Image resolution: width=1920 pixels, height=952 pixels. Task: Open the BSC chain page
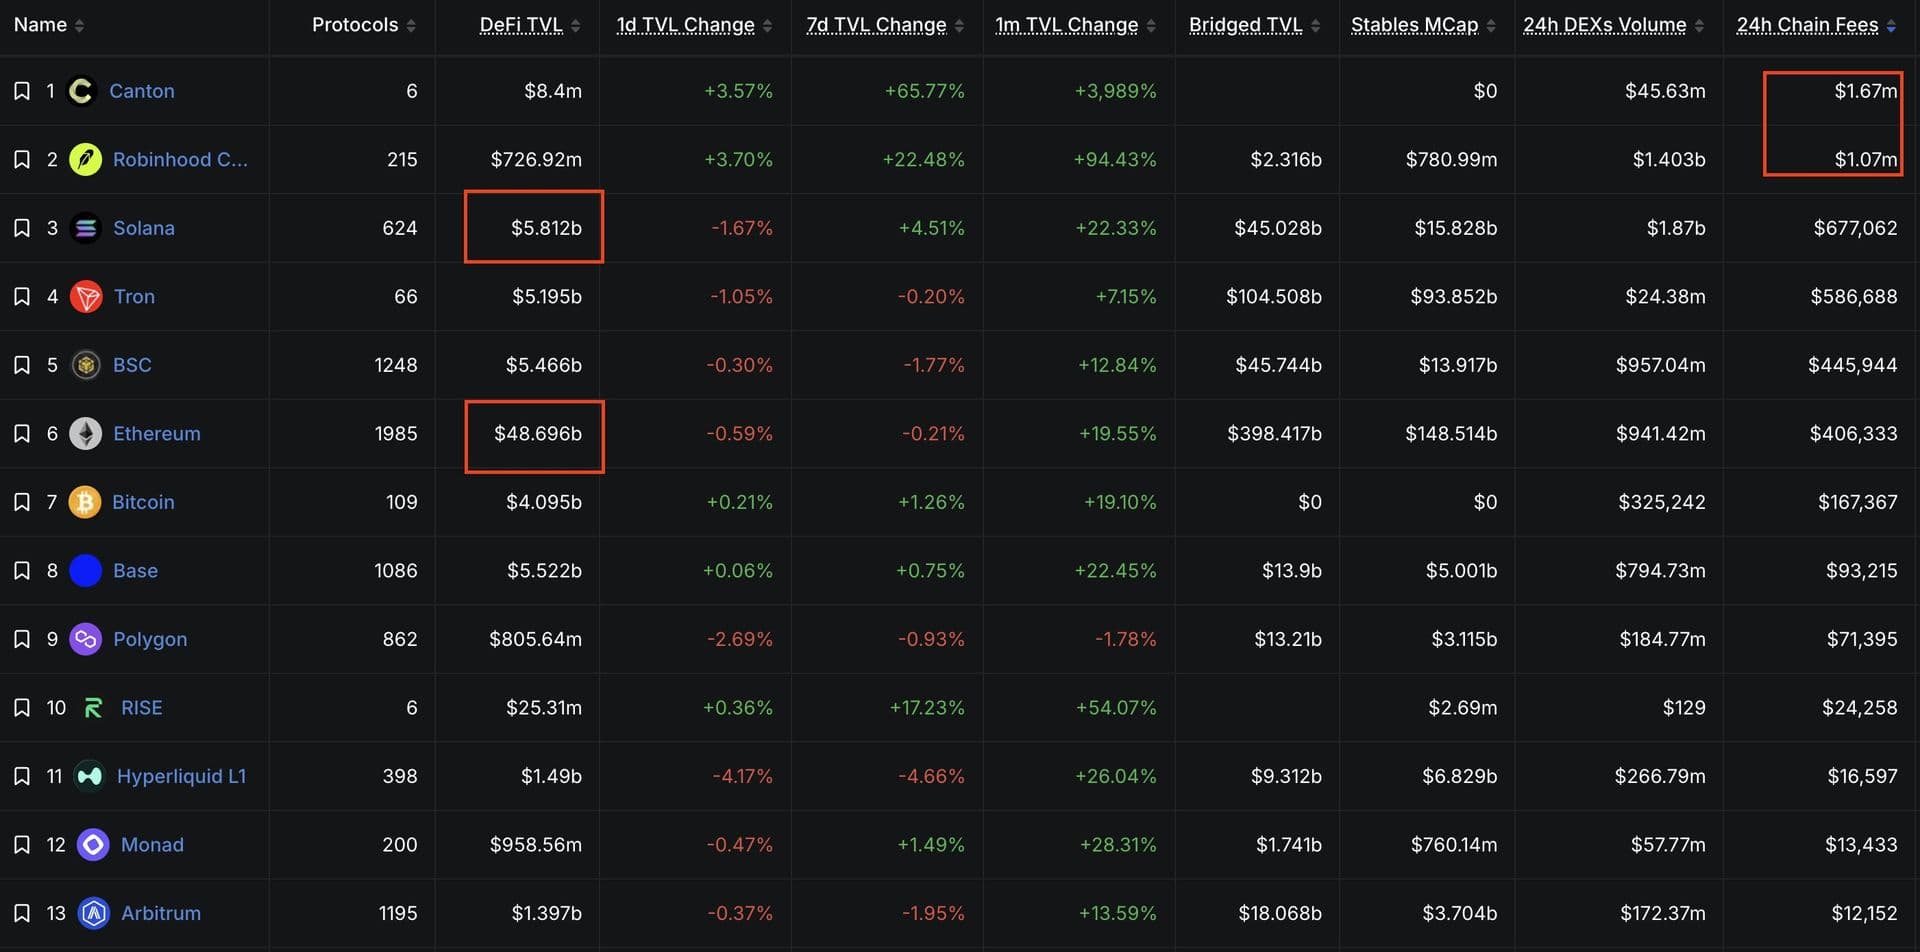(132, 365)
